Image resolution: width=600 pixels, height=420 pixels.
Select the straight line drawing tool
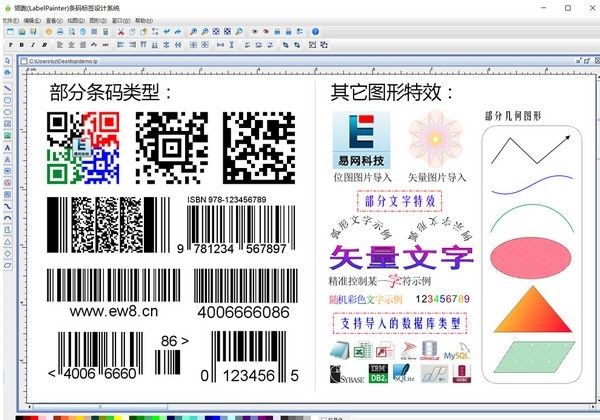pos(7,88)
